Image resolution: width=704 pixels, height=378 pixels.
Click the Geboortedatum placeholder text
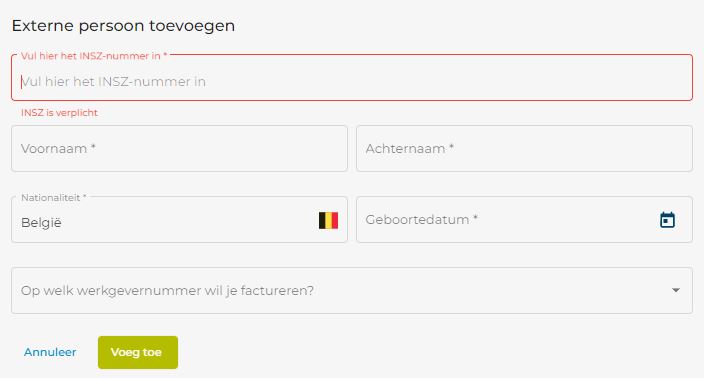[421, 220]
